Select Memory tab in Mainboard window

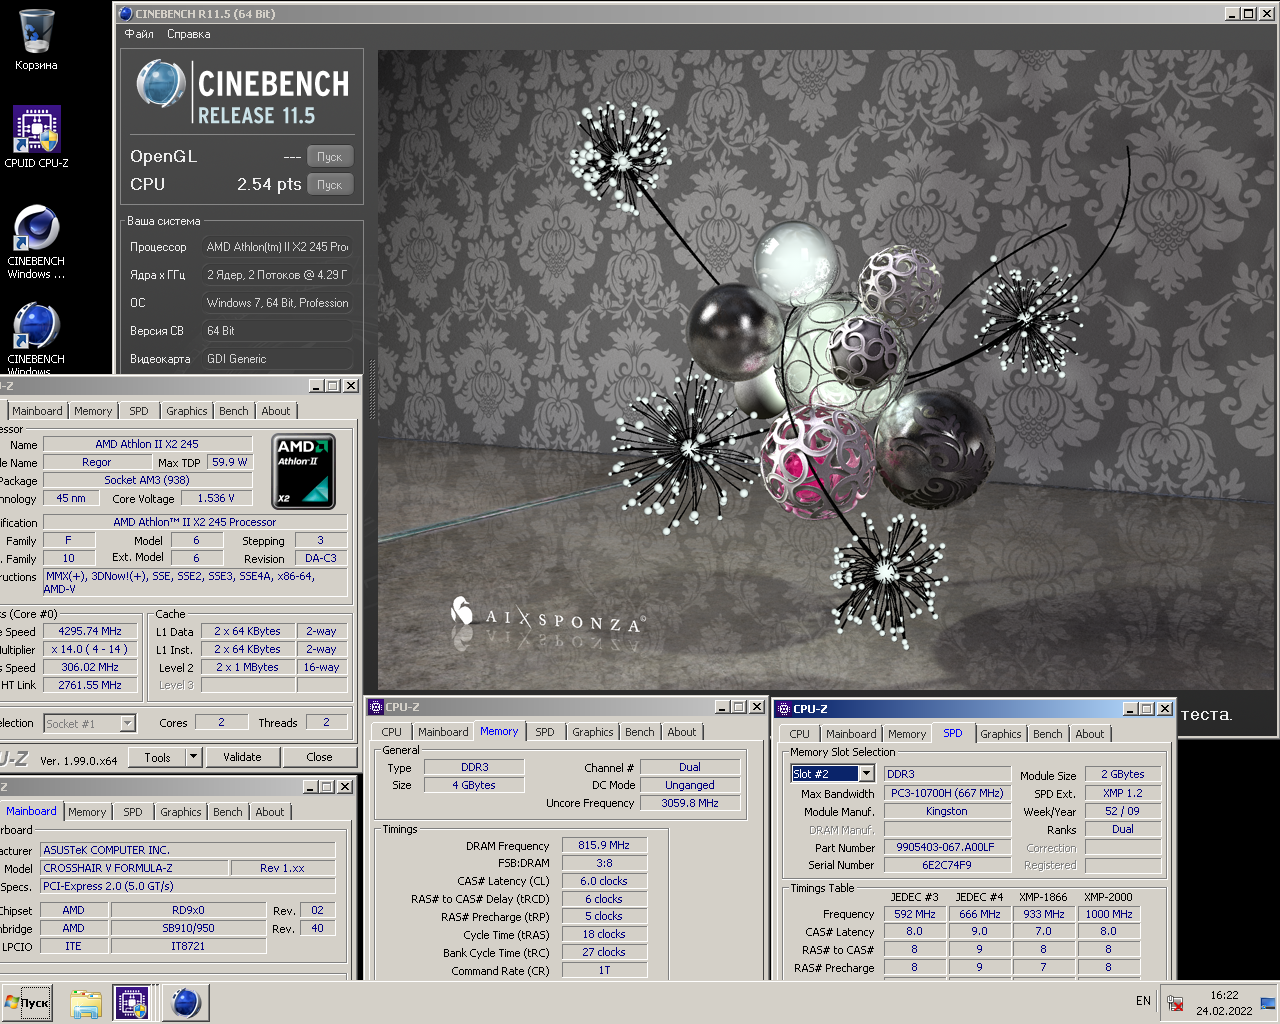tap(87, 812)
